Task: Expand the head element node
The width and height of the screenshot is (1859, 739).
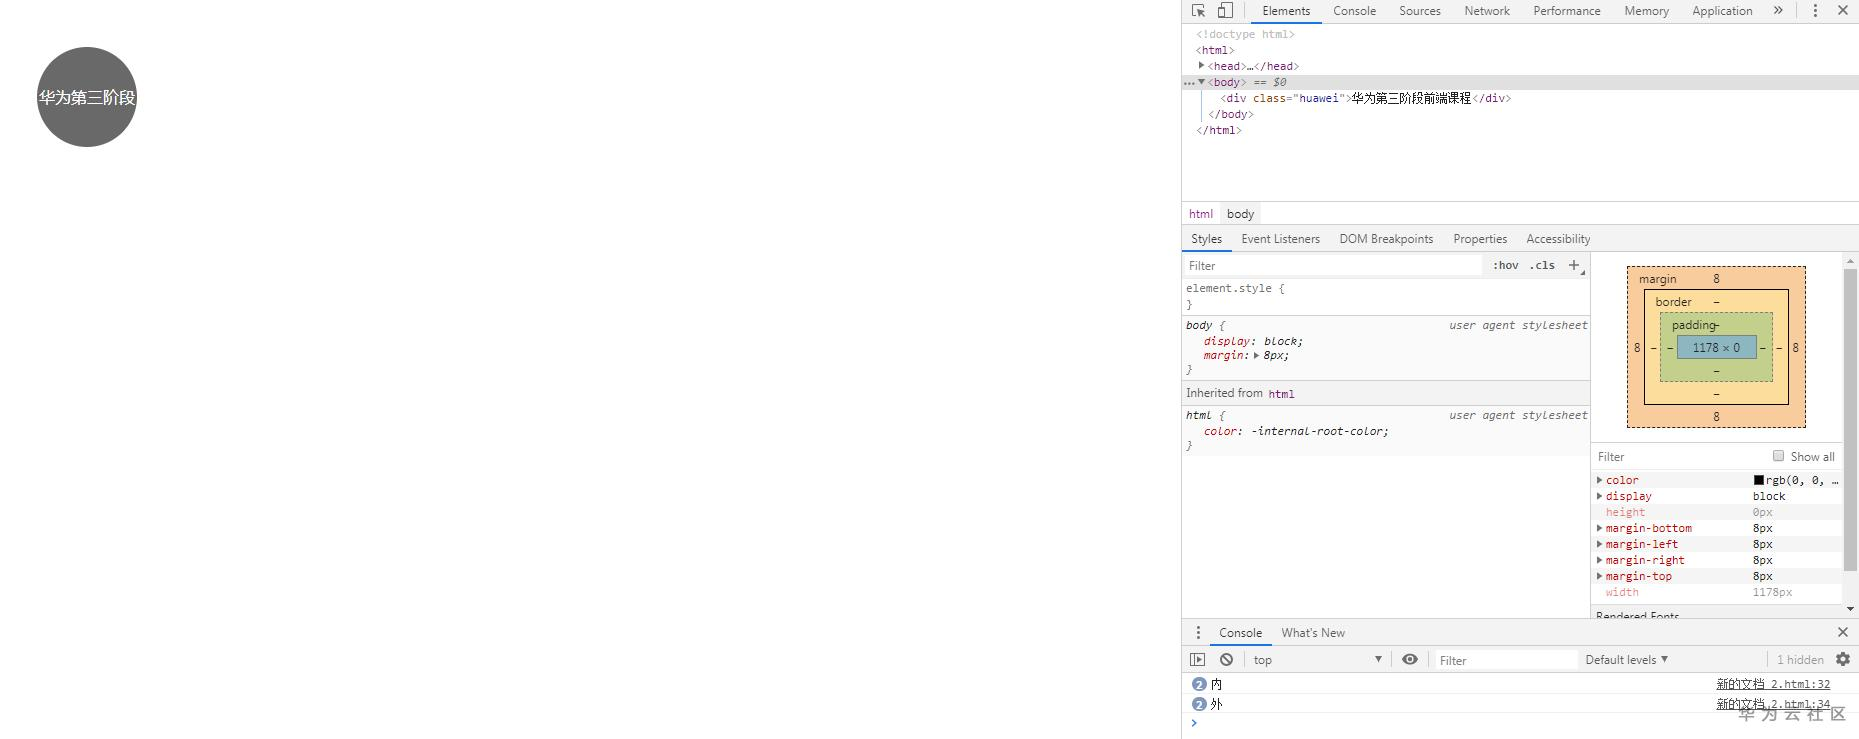Action: point(1201,66)
